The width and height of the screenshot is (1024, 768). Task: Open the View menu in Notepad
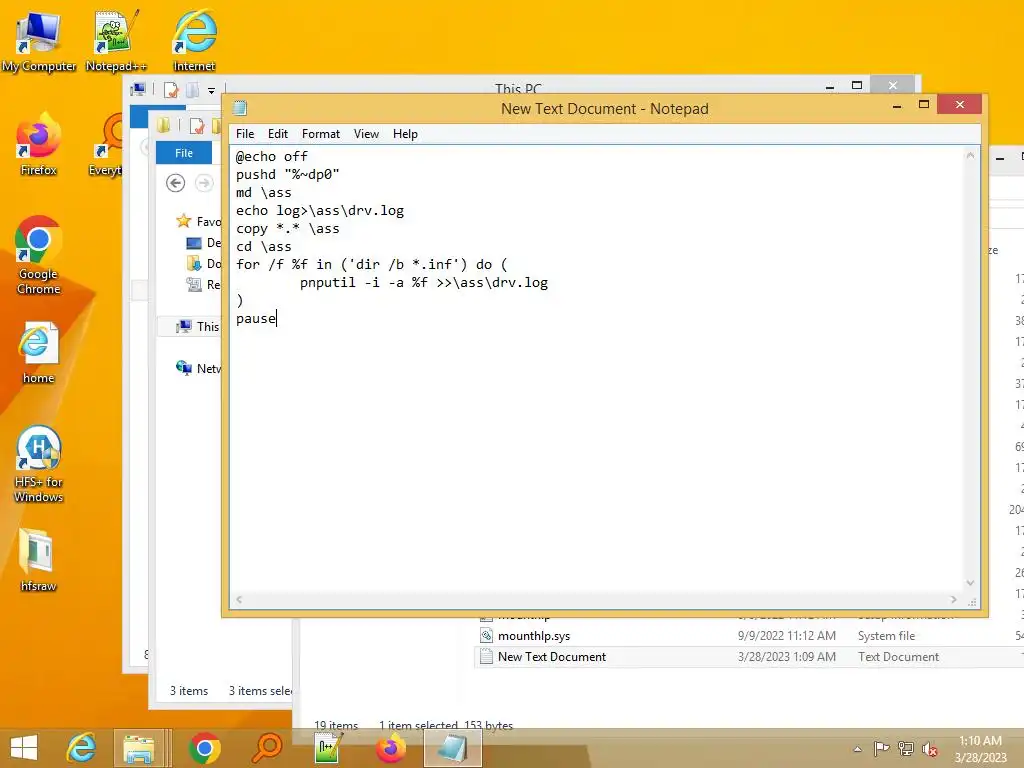coord(366,134)
